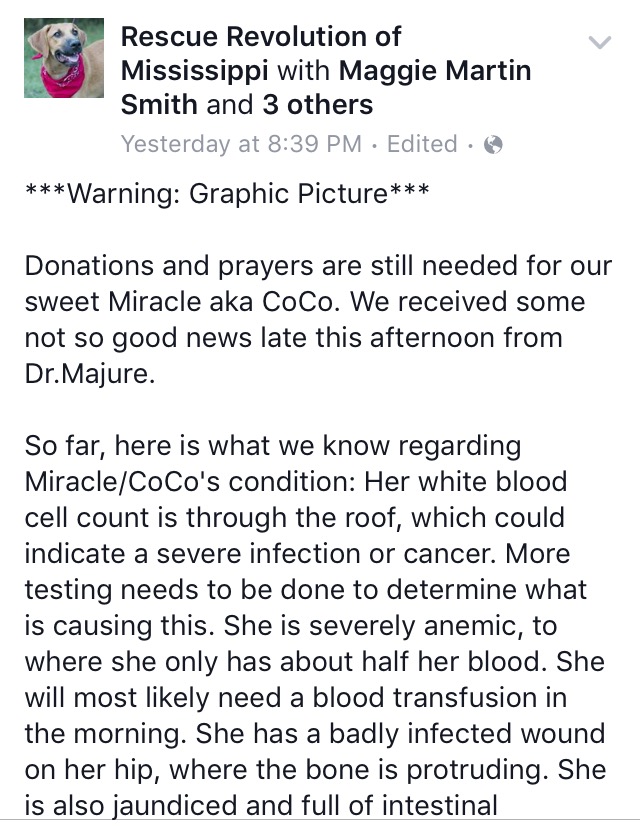Click the globe public audience icon

tap(492, 144)
